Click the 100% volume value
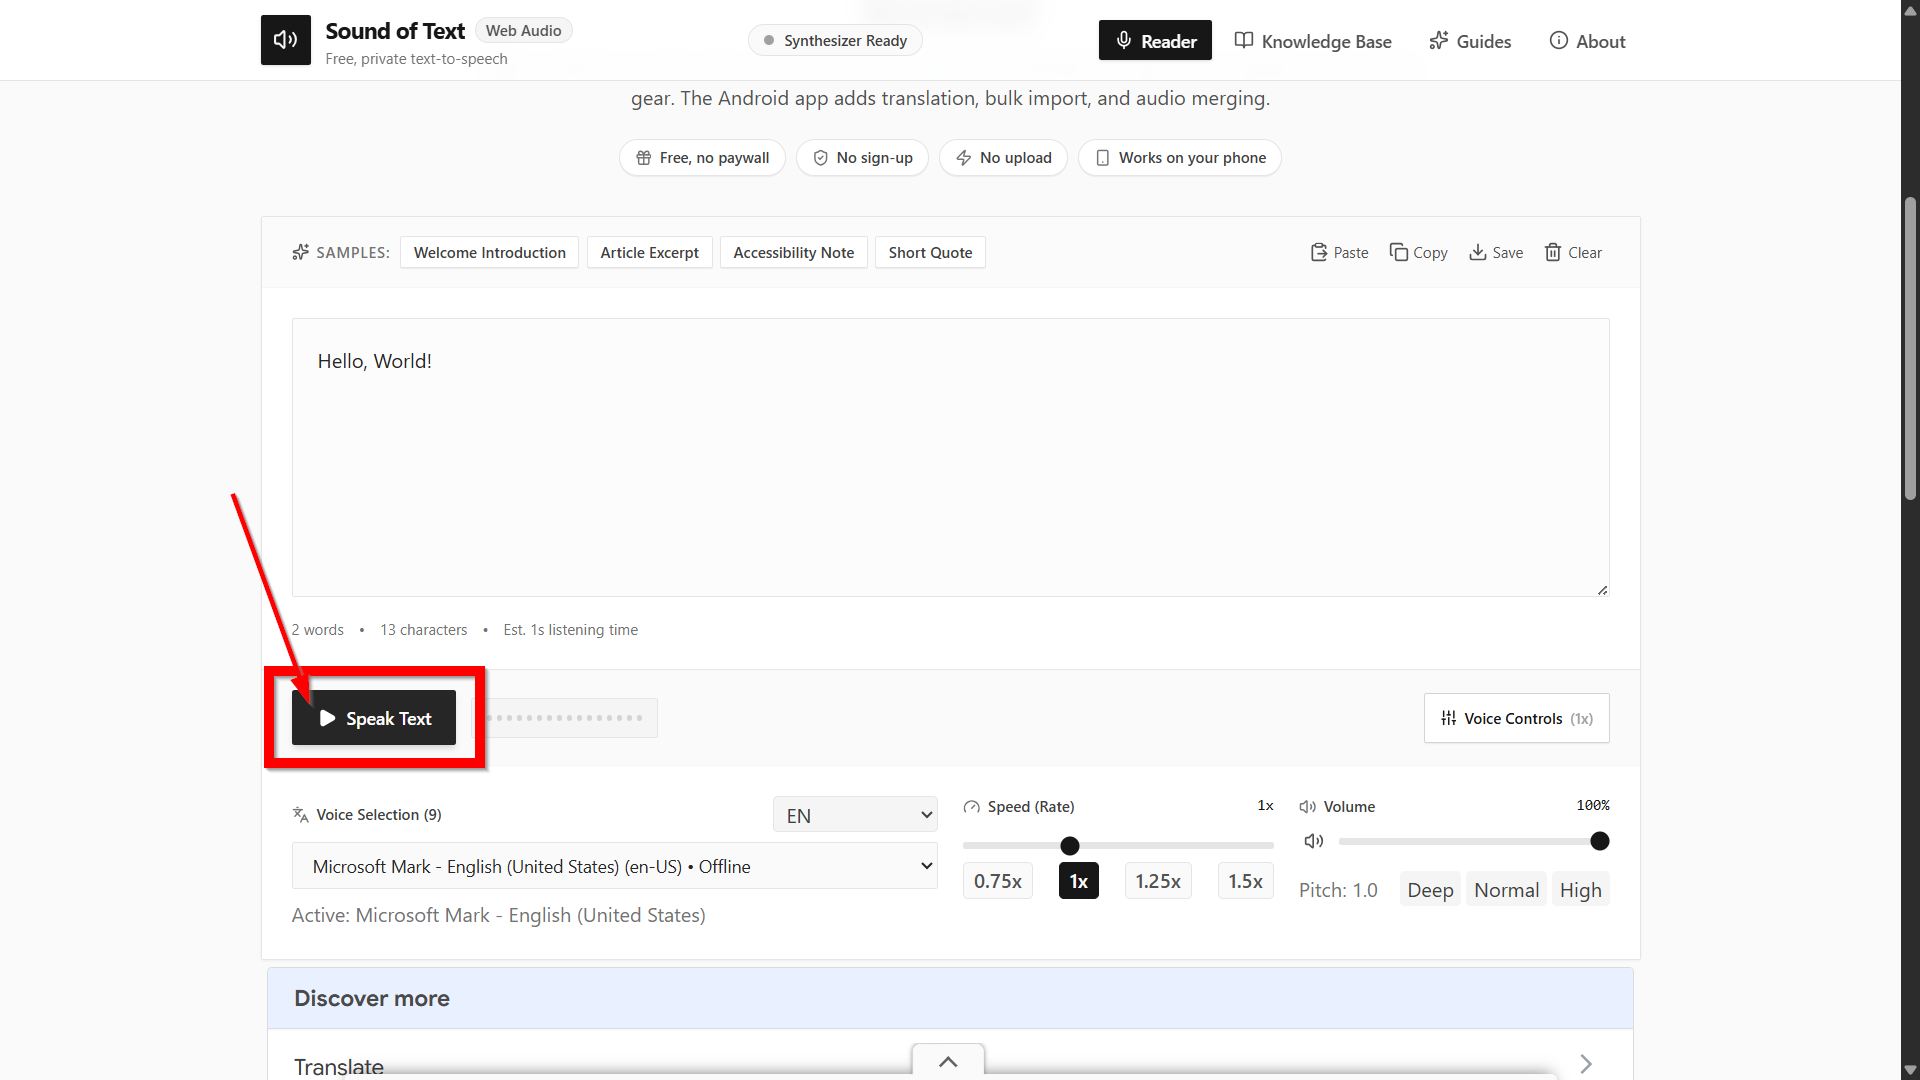 (1592, 805)
